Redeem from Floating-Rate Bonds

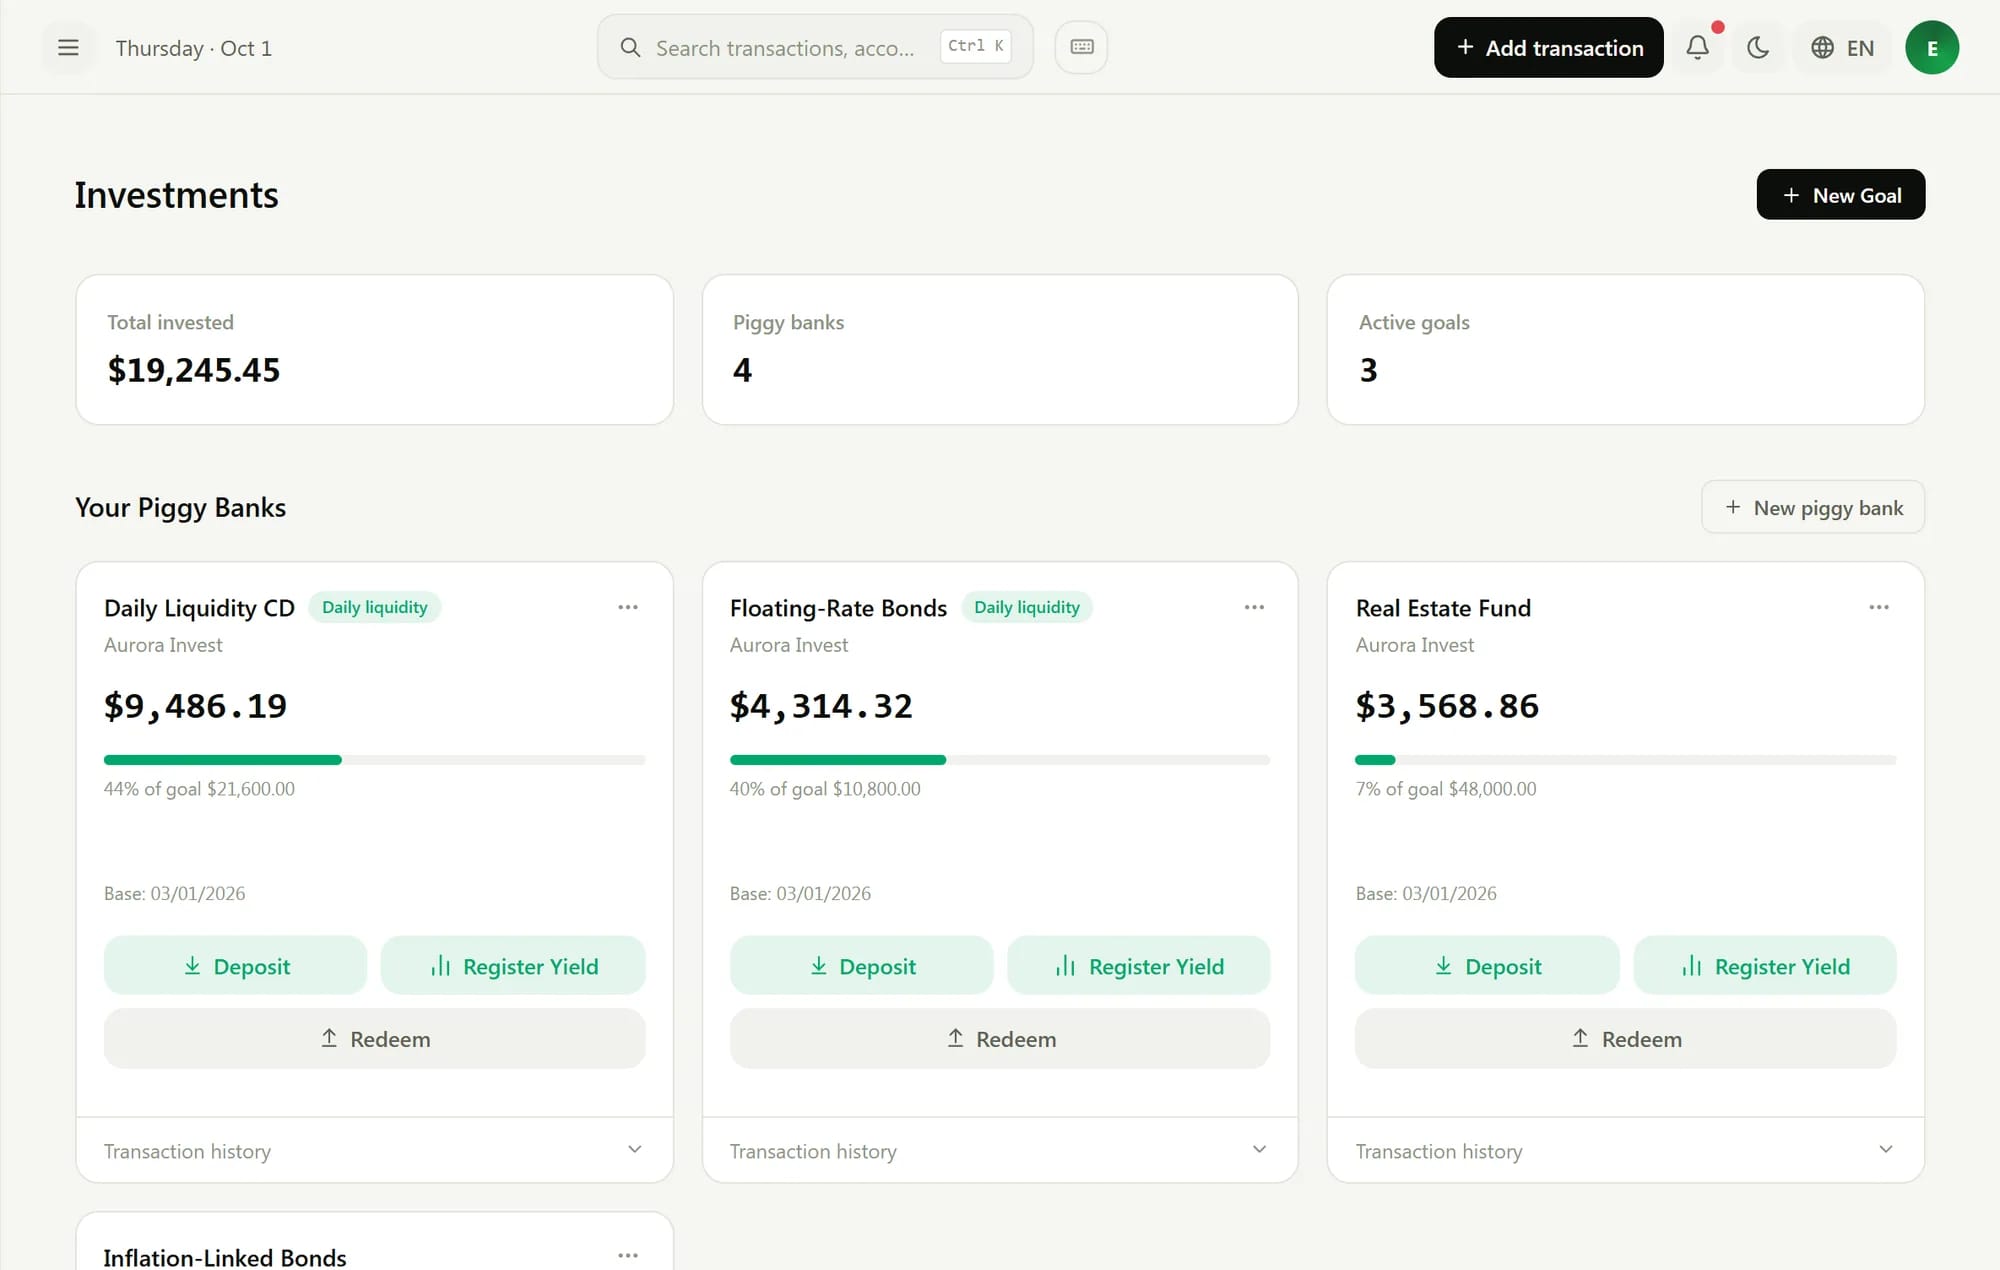pyautogui.click(x=1000, y=1039)
